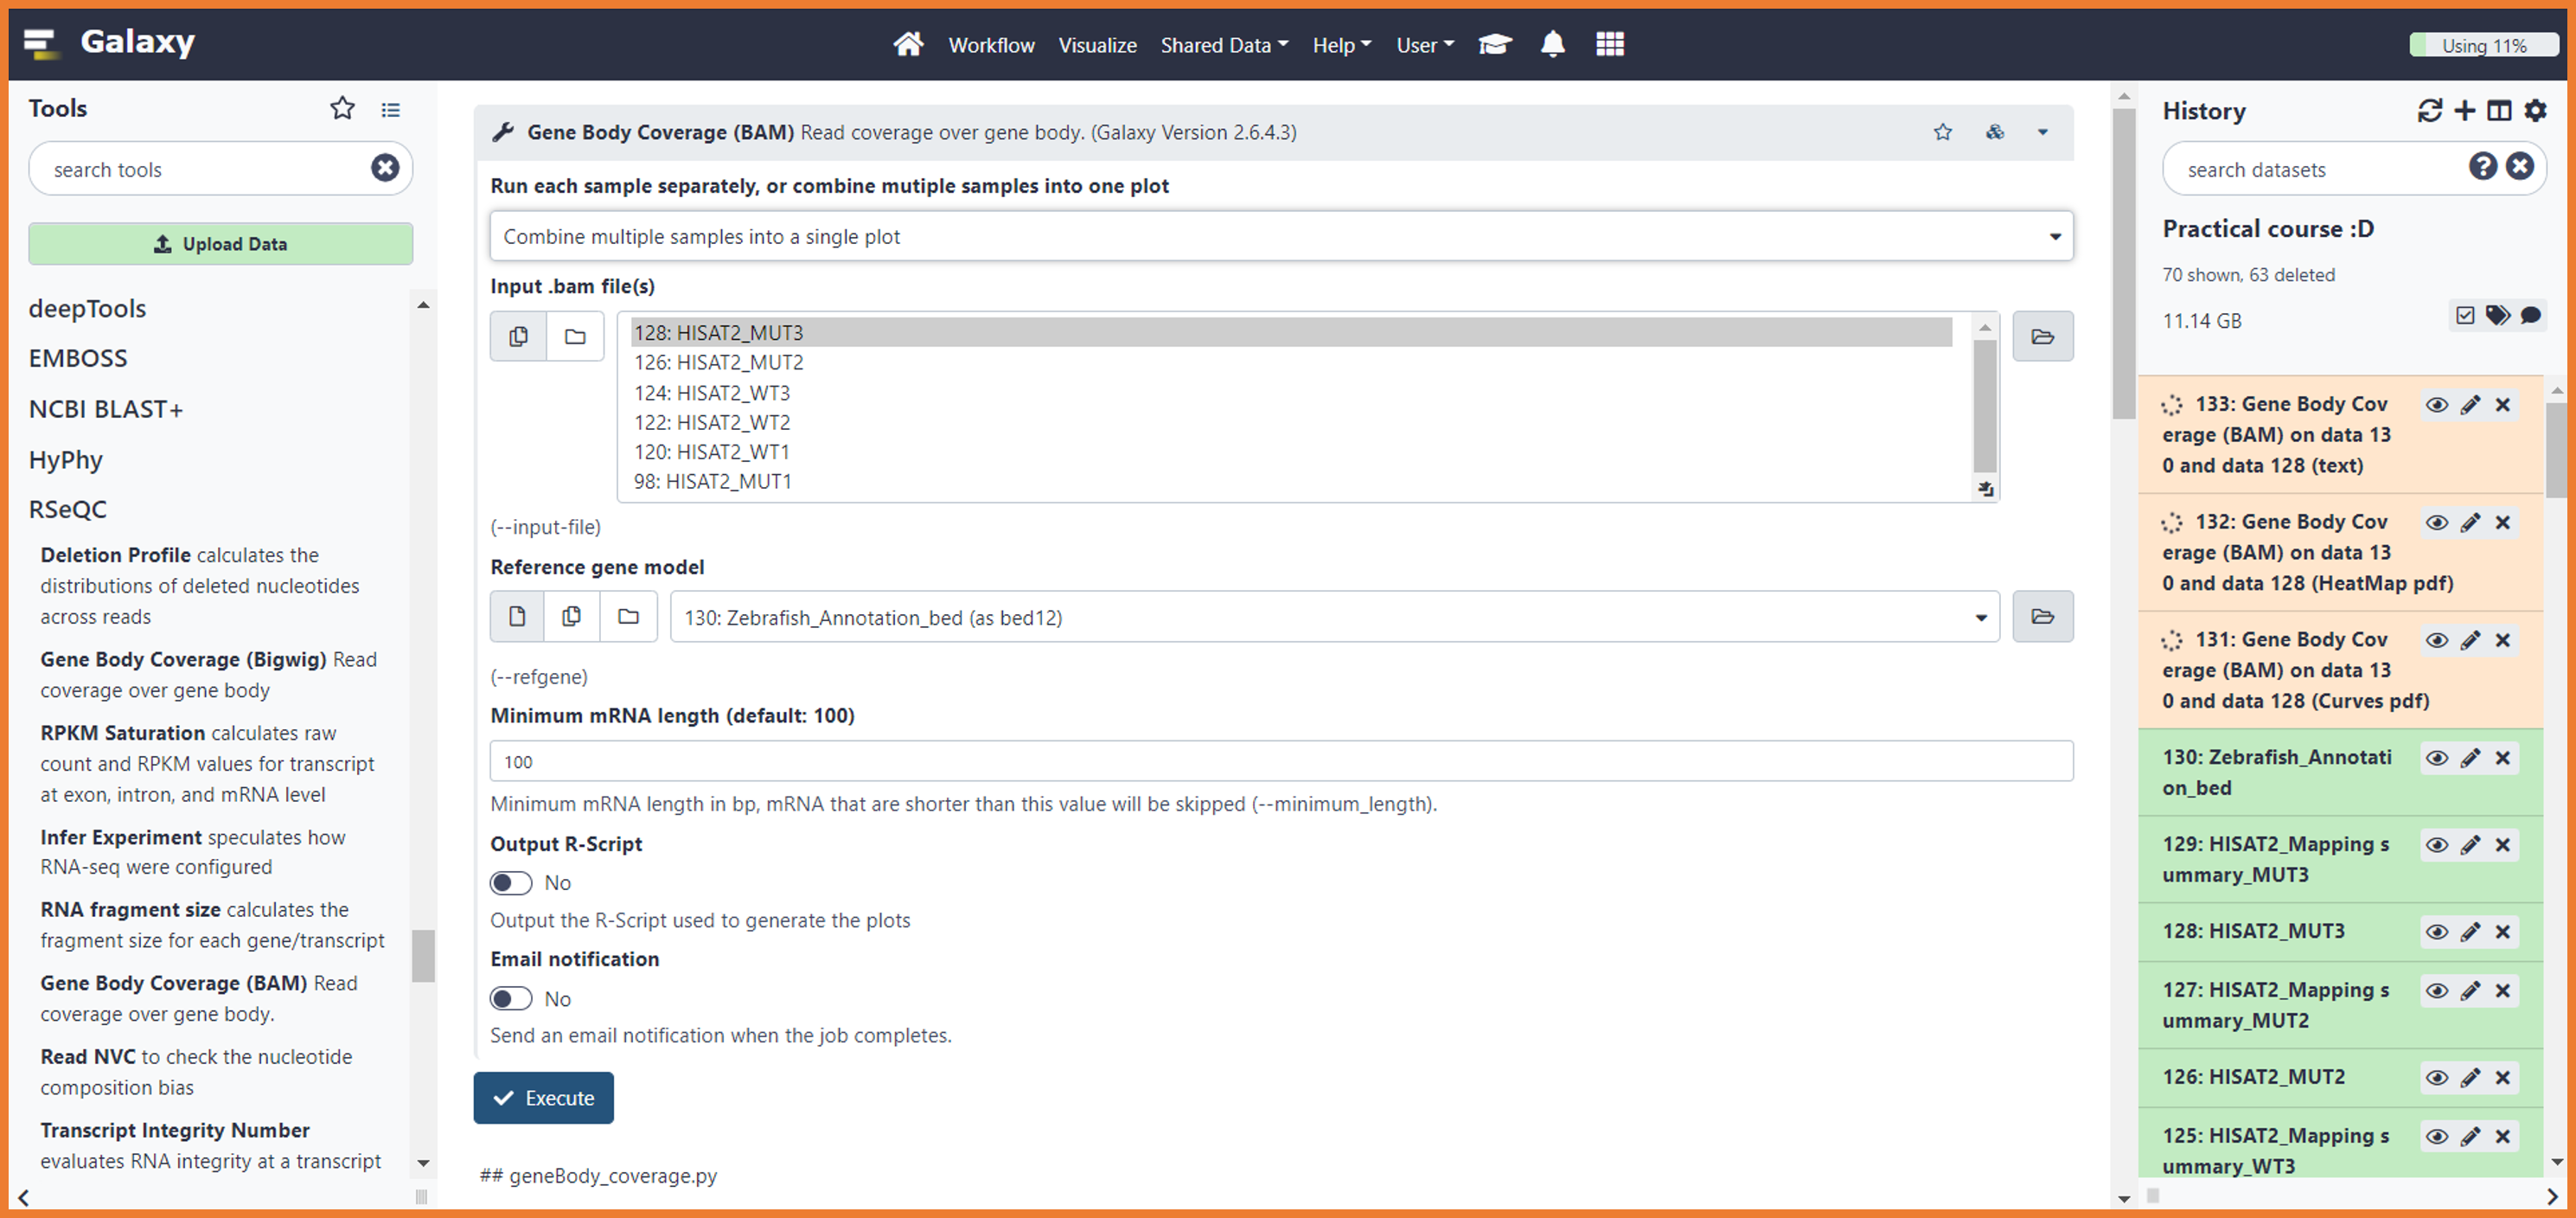Browse datasets for input bam files
This screenshot has height=1218, width=2576.
(2042, 336)
